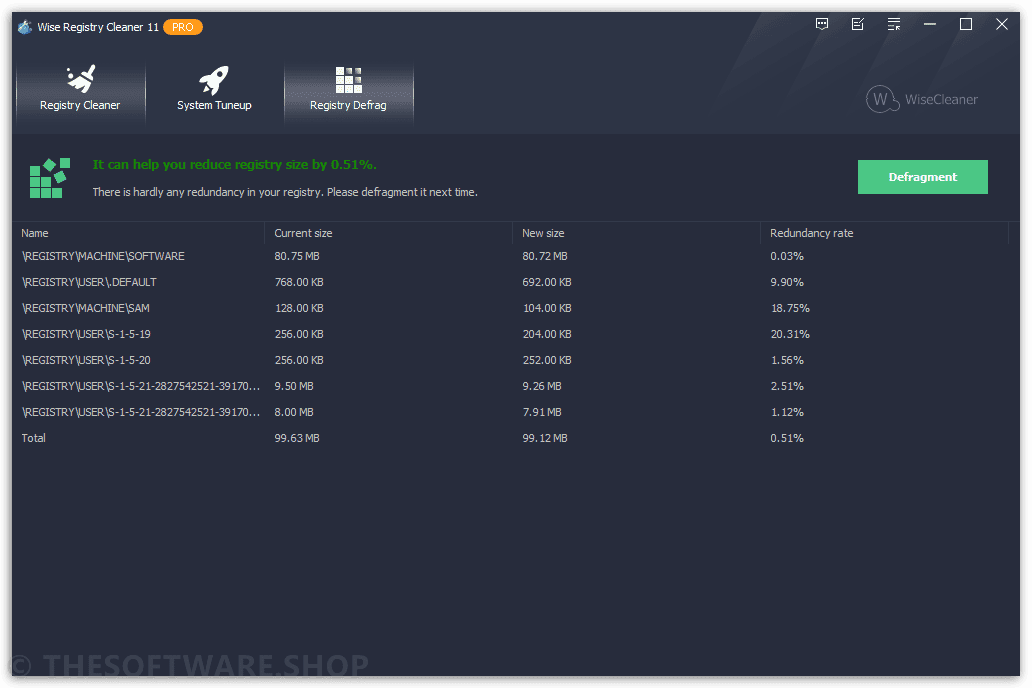Click the 7.91 MB new size value
1032x688 pixels.
tap(542, 412)
